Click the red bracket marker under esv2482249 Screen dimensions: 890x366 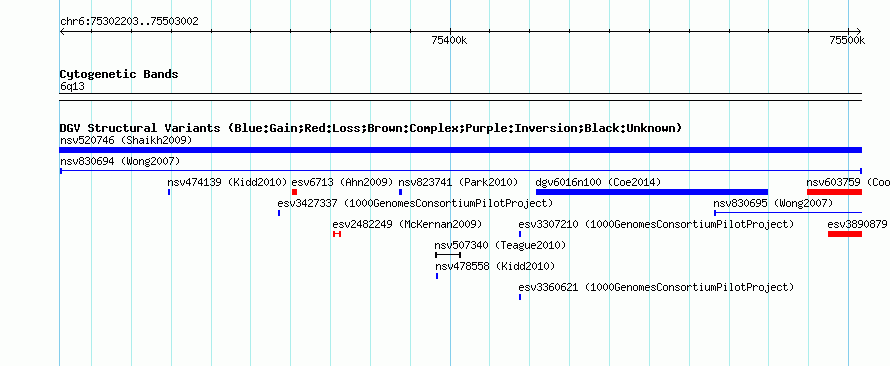(x=337, y=234)
